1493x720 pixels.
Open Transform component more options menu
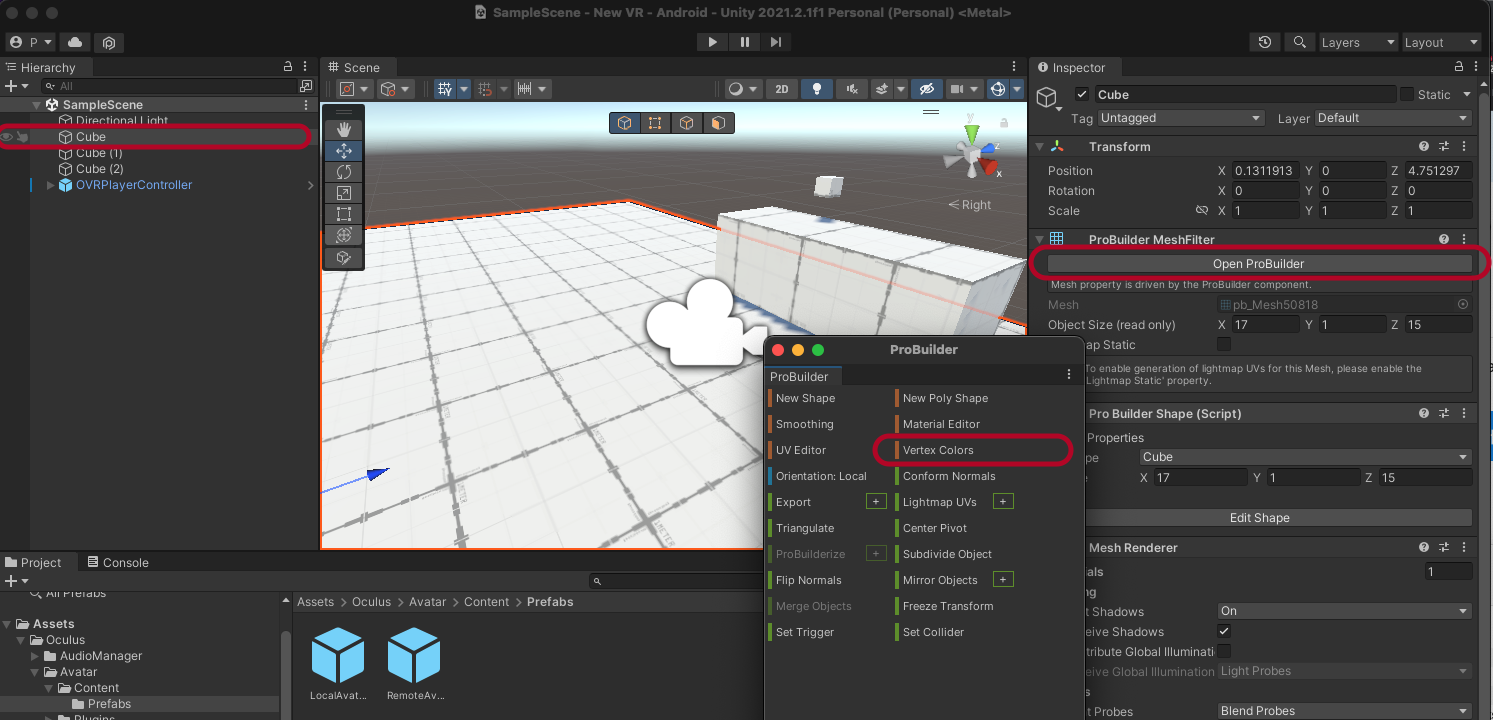[x=1464, y=146]
